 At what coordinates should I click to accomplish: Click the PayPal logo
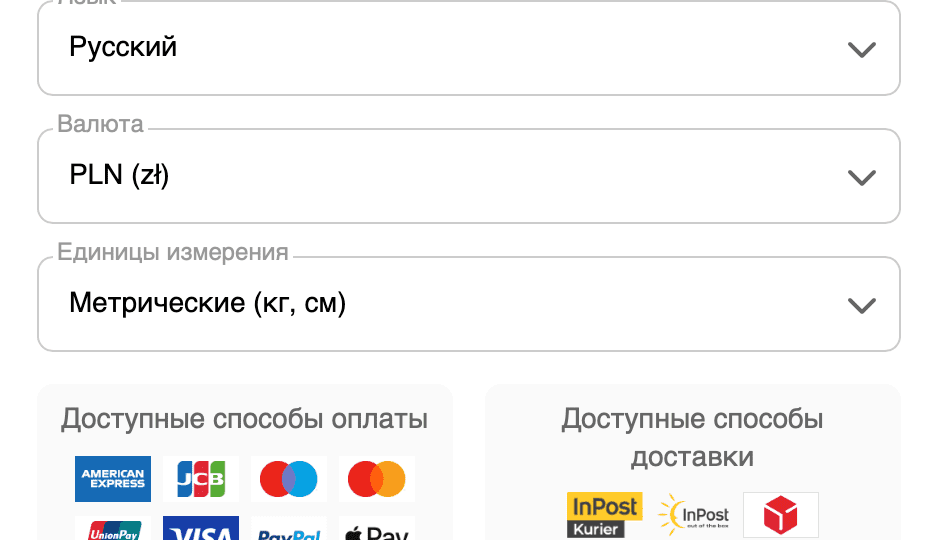289,529
